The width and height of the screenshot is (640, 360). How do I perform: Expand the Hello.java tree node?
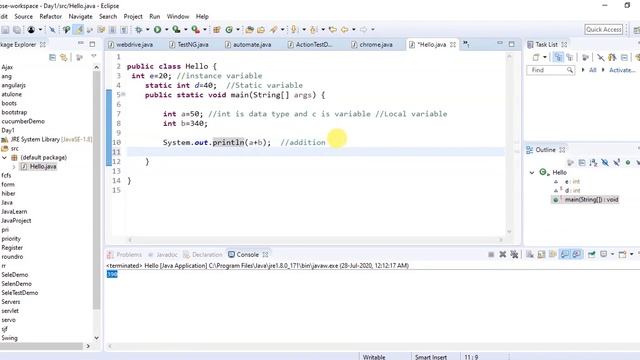point(14,167)
